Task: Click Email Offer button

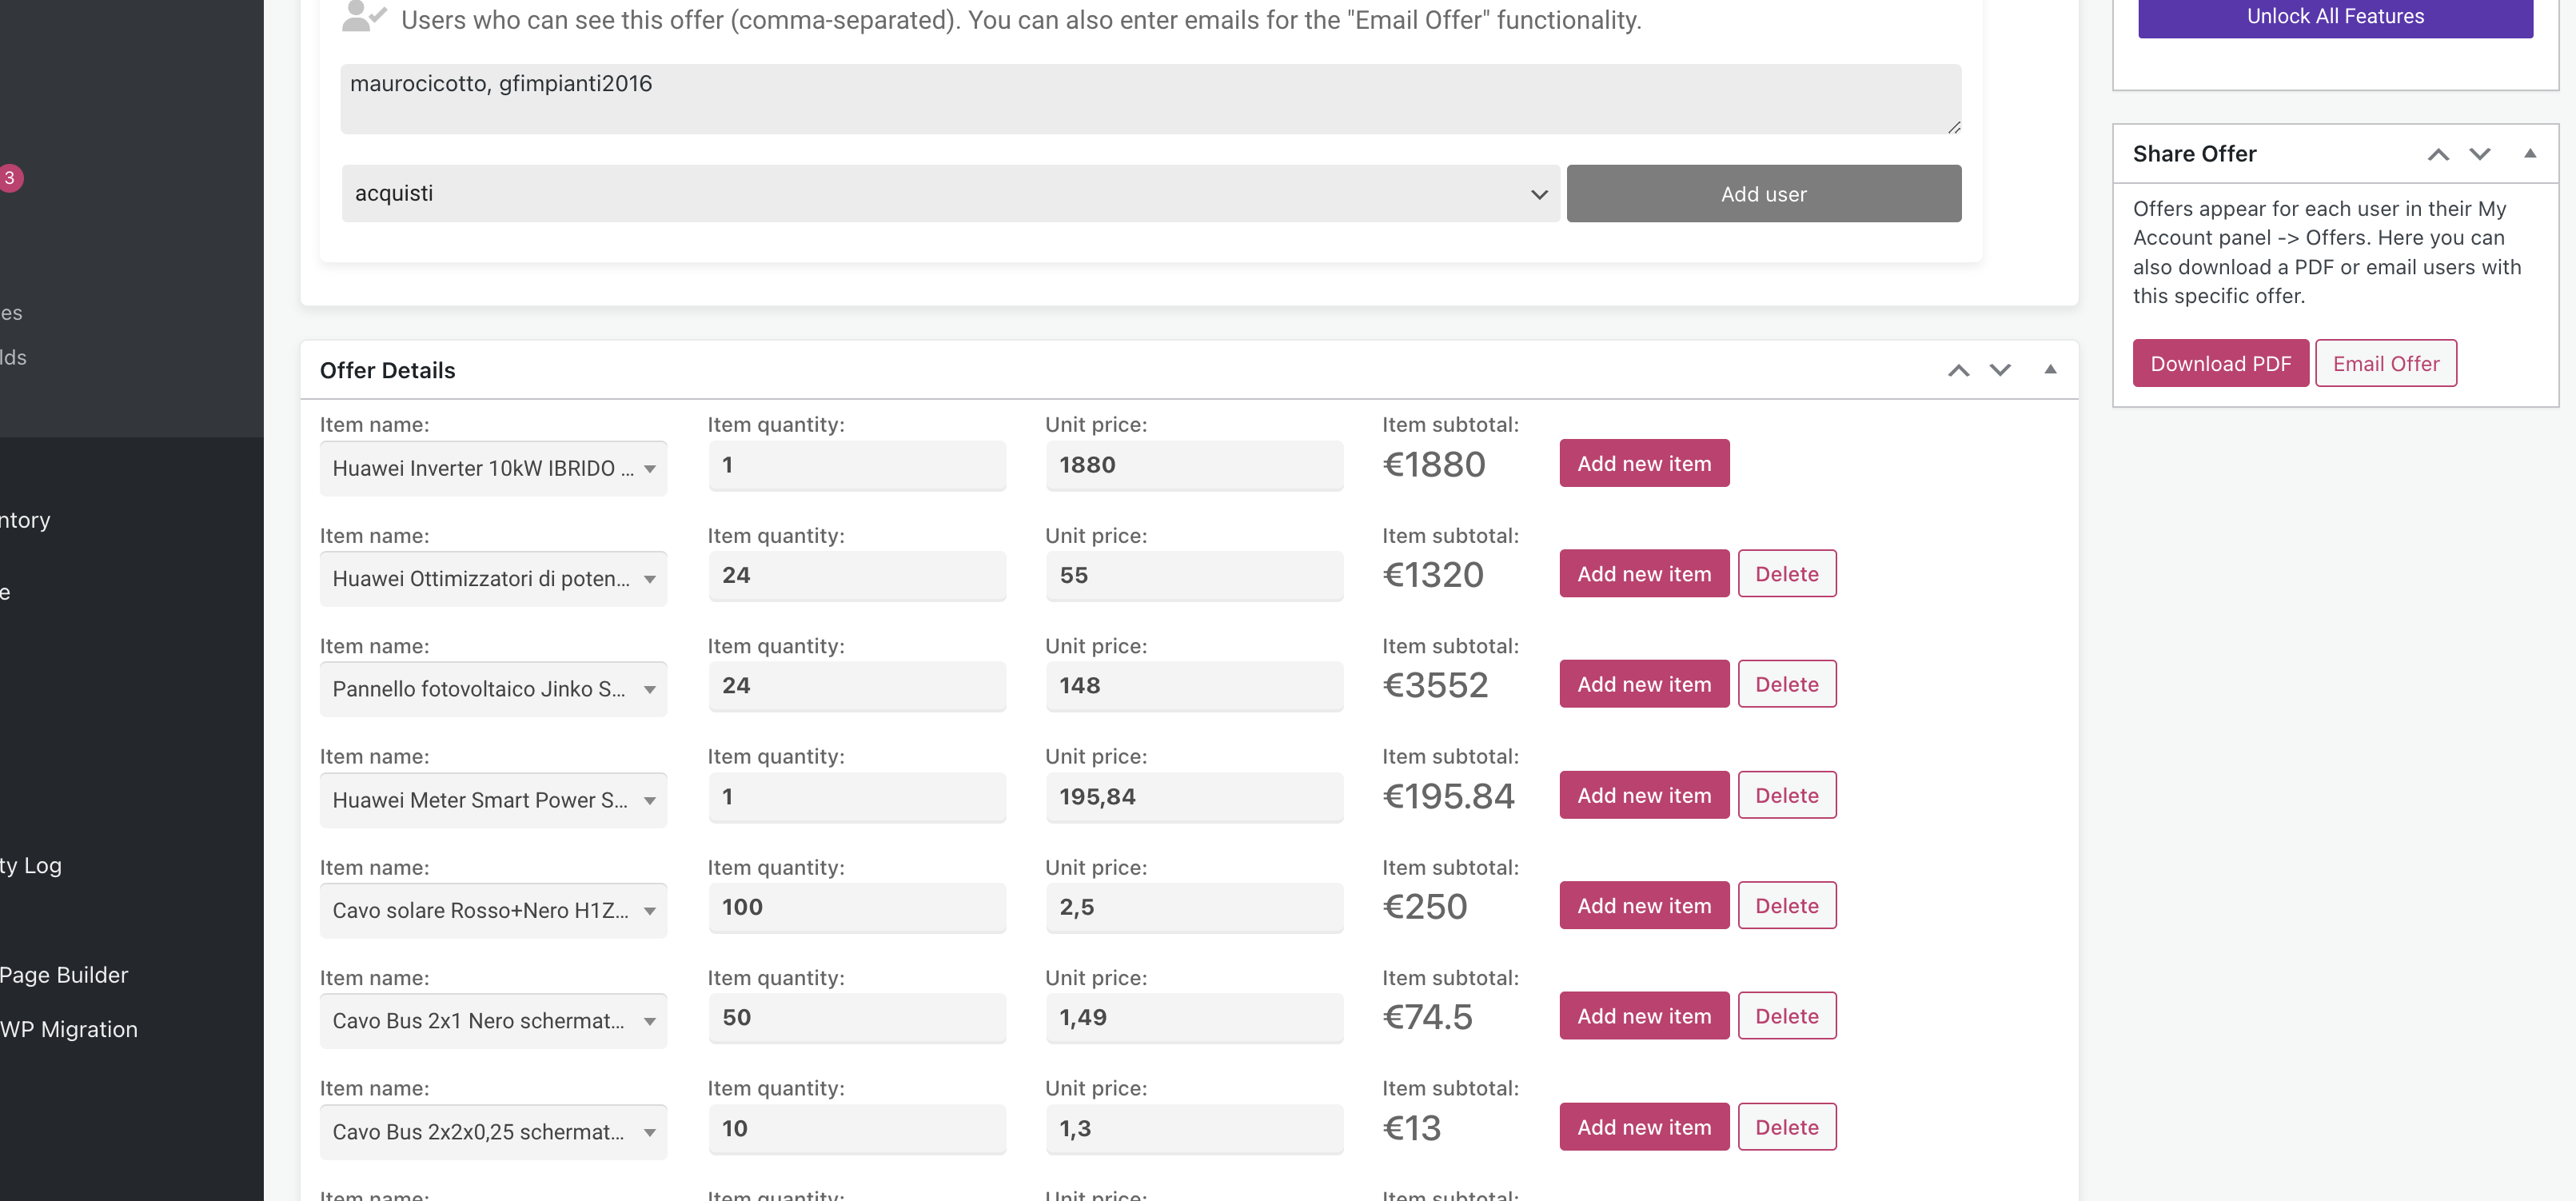Action: coord(2386,363)
